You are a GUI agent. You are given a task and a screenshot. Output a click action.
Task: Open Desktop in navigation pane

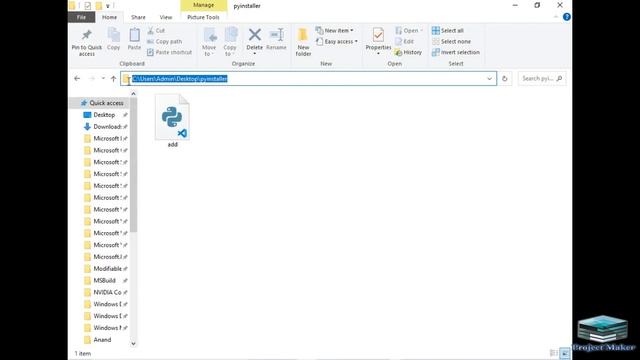(x=105, y=115)
